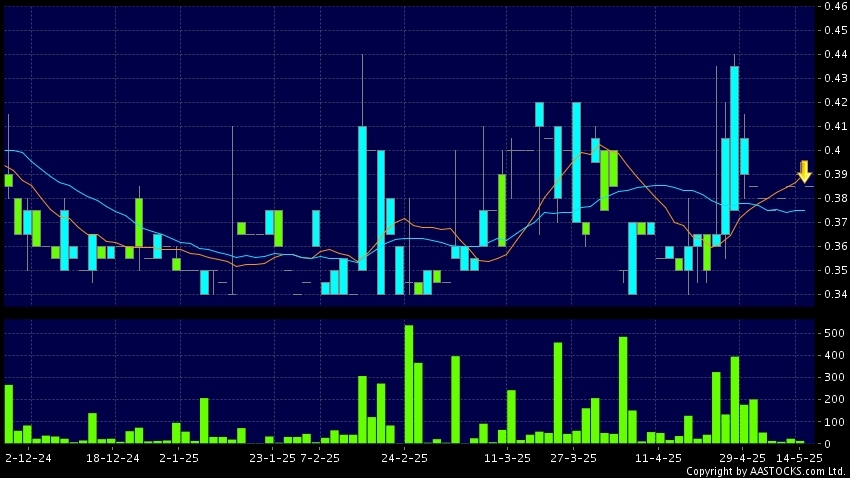Click the 0.39 price axis label
The image size is (850, 478).
click(836, 174)
